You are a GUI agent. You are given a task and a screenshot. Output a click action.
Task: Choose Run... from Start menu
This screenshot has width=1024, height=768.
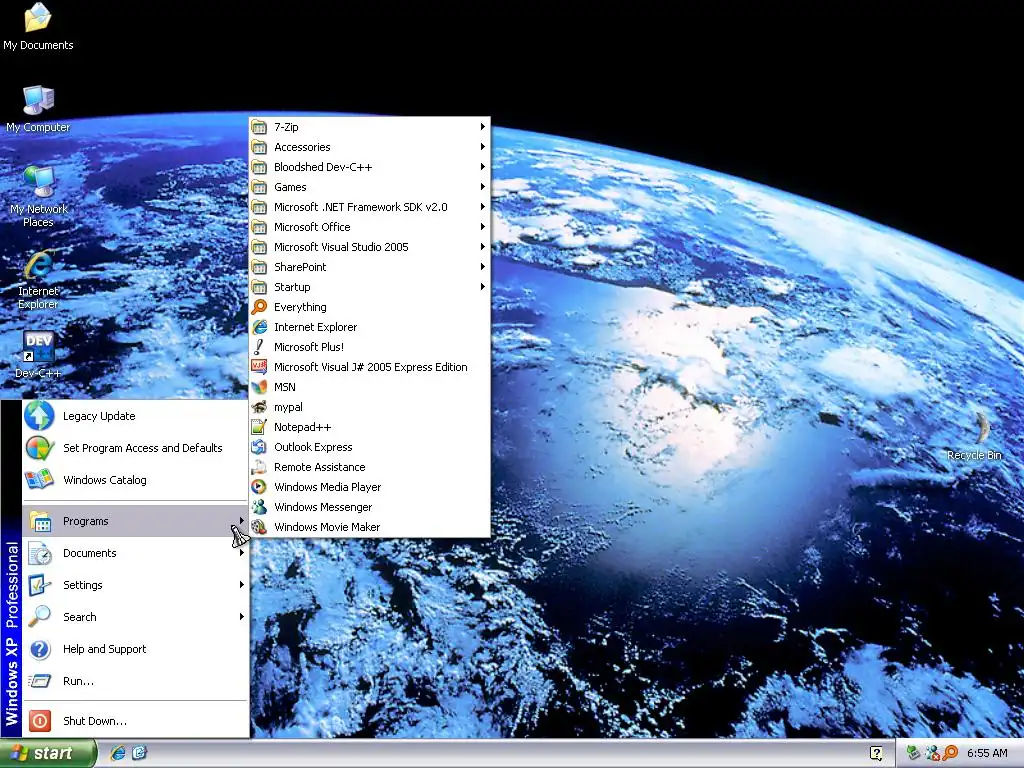tap(135, 681)
